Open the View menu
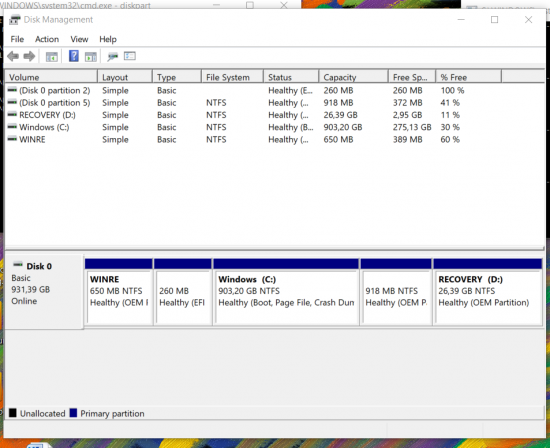The height and width of the screenshot is (448, 550). point(79,39)
